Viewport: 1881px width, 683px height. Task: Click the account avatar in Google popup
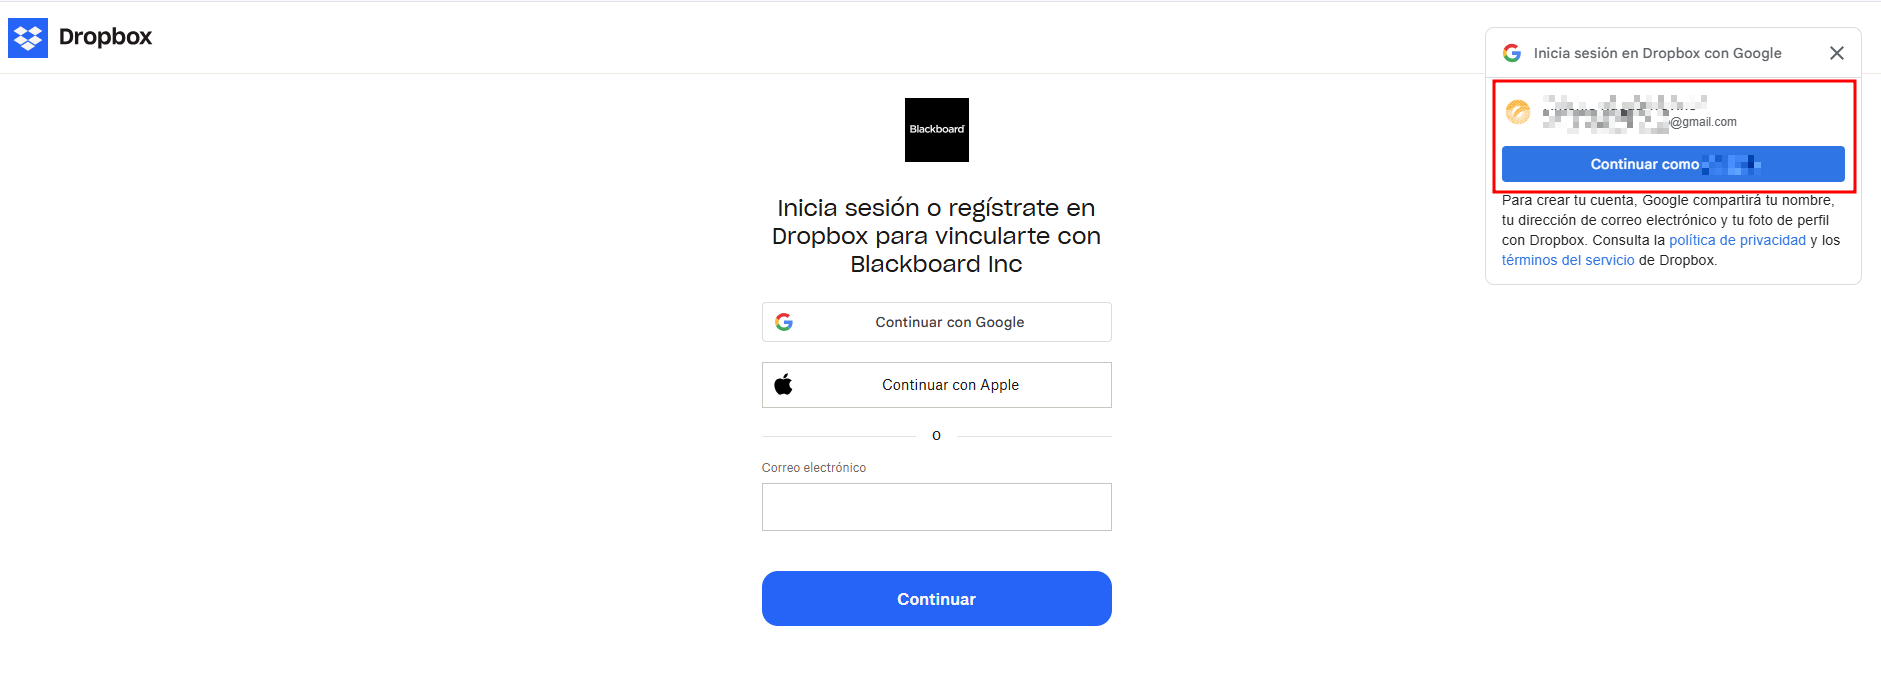click(x=1518, y=112)
